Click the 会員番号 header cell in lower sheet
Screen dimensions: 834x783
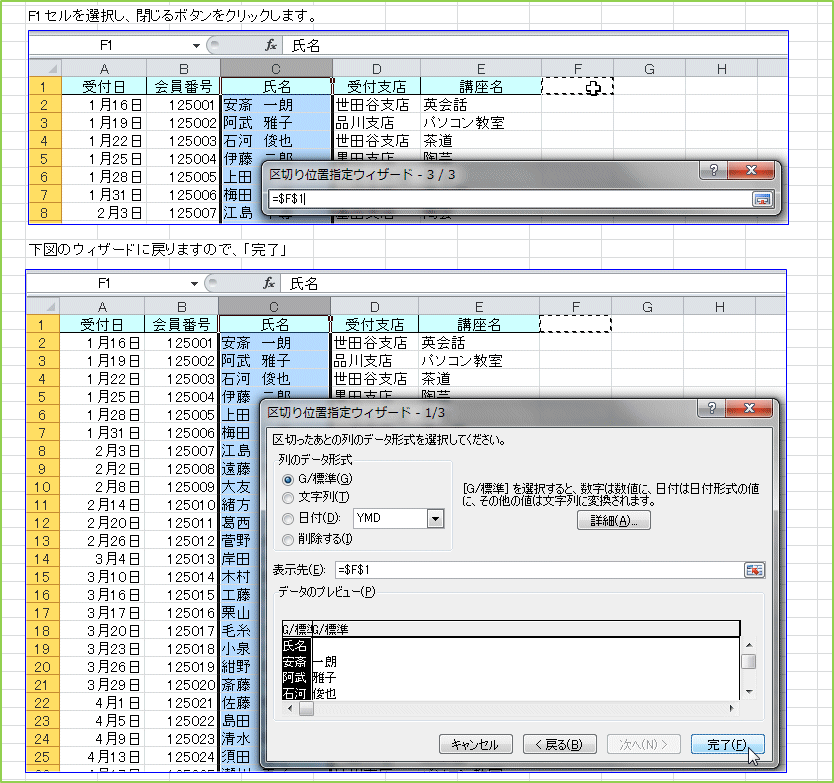click(x=181, y=324)
